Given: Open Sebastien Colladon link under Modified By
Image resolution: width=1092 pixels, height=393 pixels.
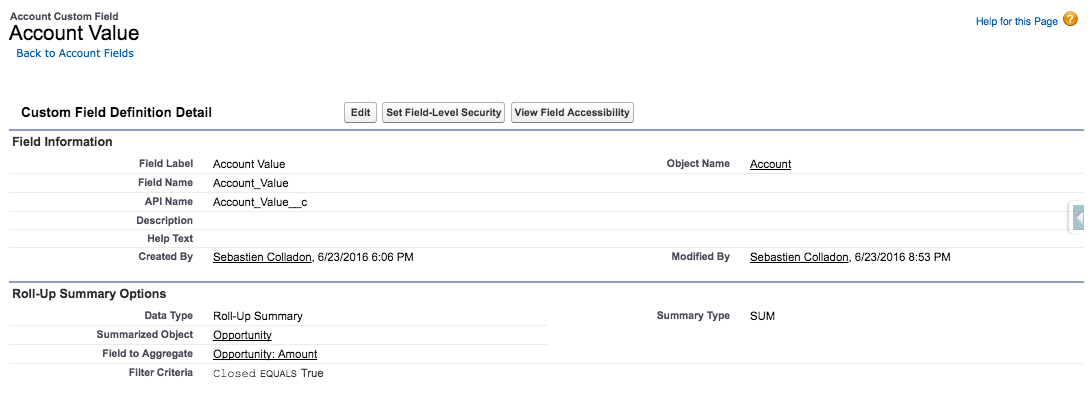Looking at the screenshot, I should (x=799, y=257).
